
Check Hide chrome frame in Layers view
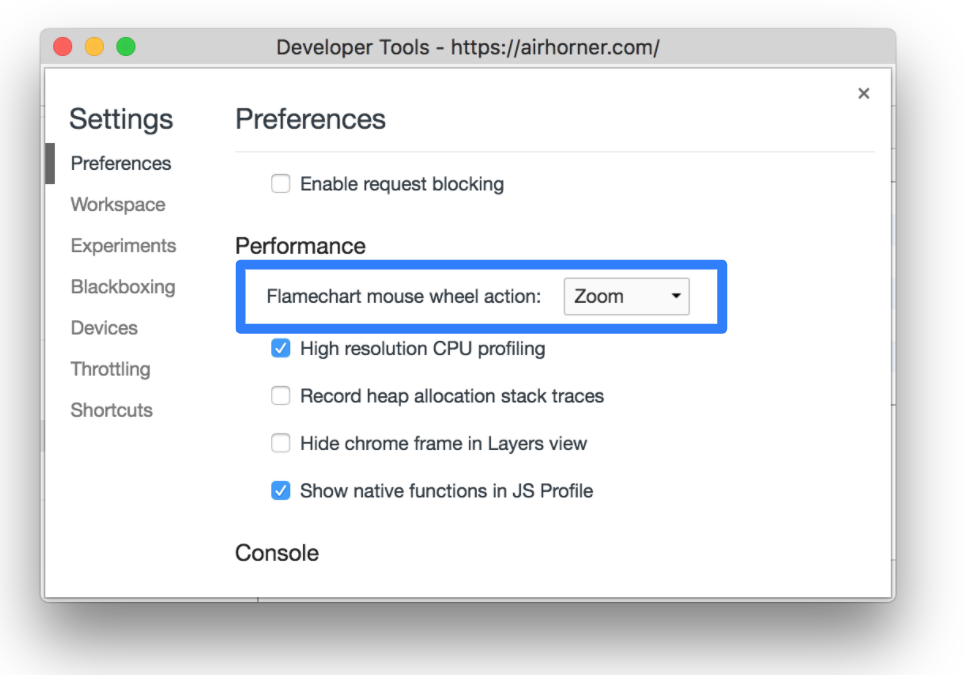click(x=281, y=443)
